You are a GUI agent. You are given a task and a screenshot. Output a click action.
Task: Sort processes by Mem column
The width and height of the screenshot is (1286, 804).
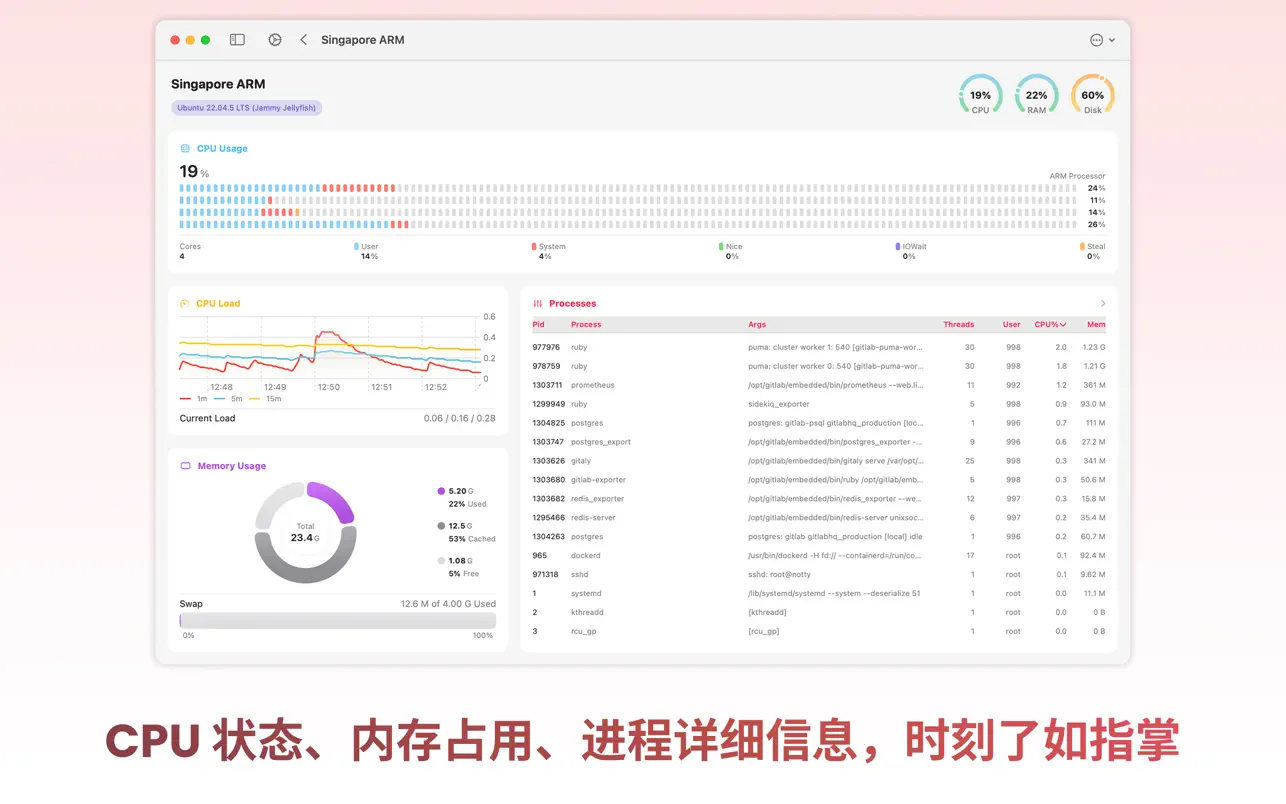click(1096, 325)
